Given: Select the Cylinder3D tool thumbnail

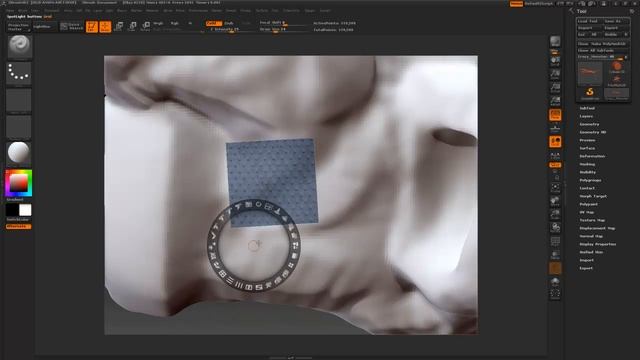Looking at the screenshot, I should click(617, 67).
